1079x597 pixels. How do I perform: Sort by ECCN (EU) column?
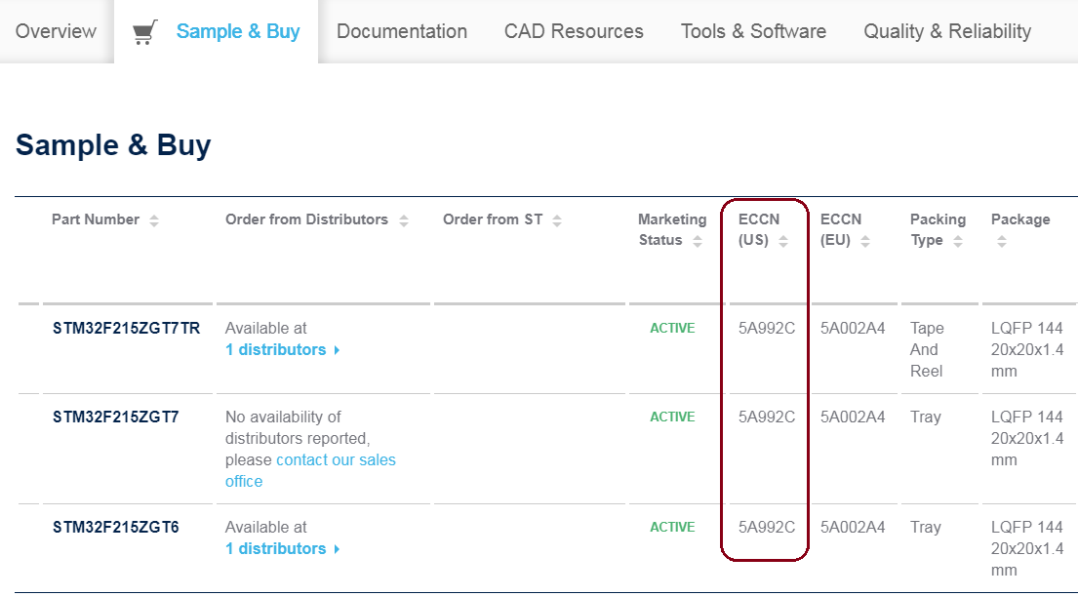point(865,241)
